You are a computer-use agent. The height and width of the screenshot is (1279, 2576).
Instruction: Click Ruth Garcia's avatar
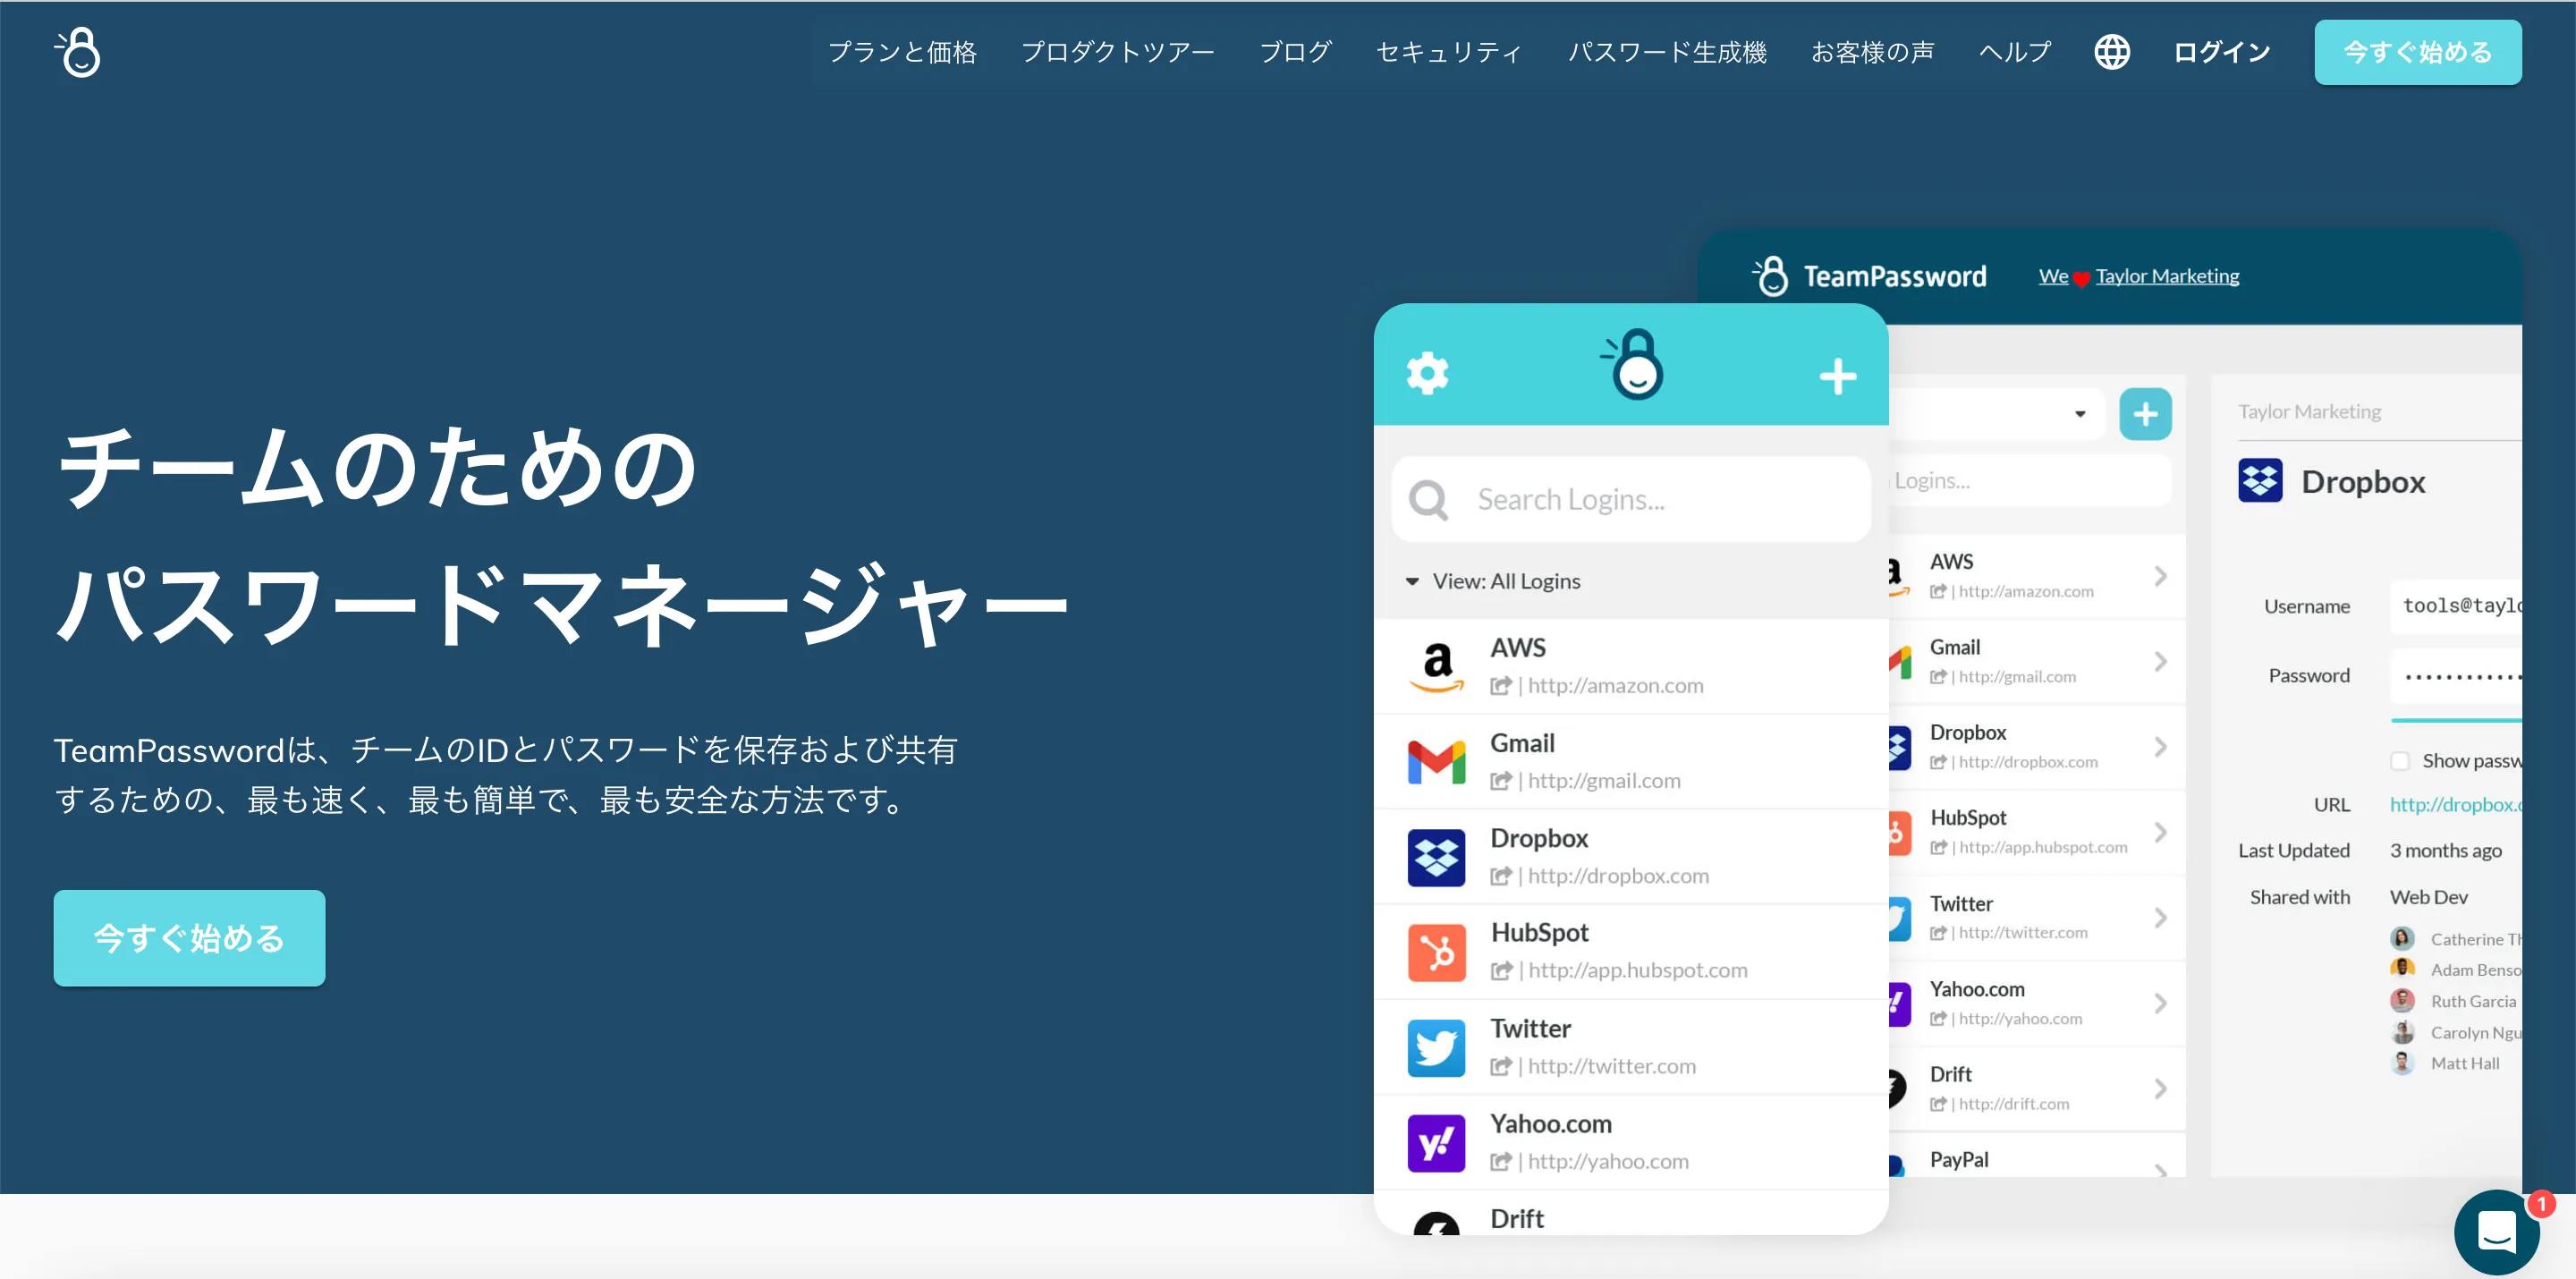coord(2402,1000)
